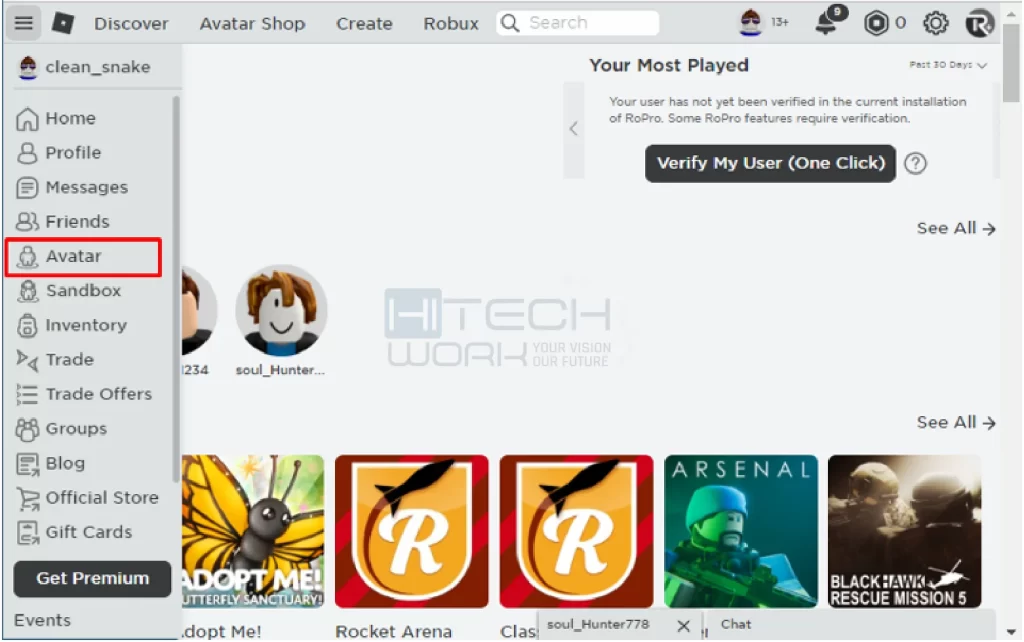Open the Robux balance icon
The image size is (1024, 642).
pos(876,24)
